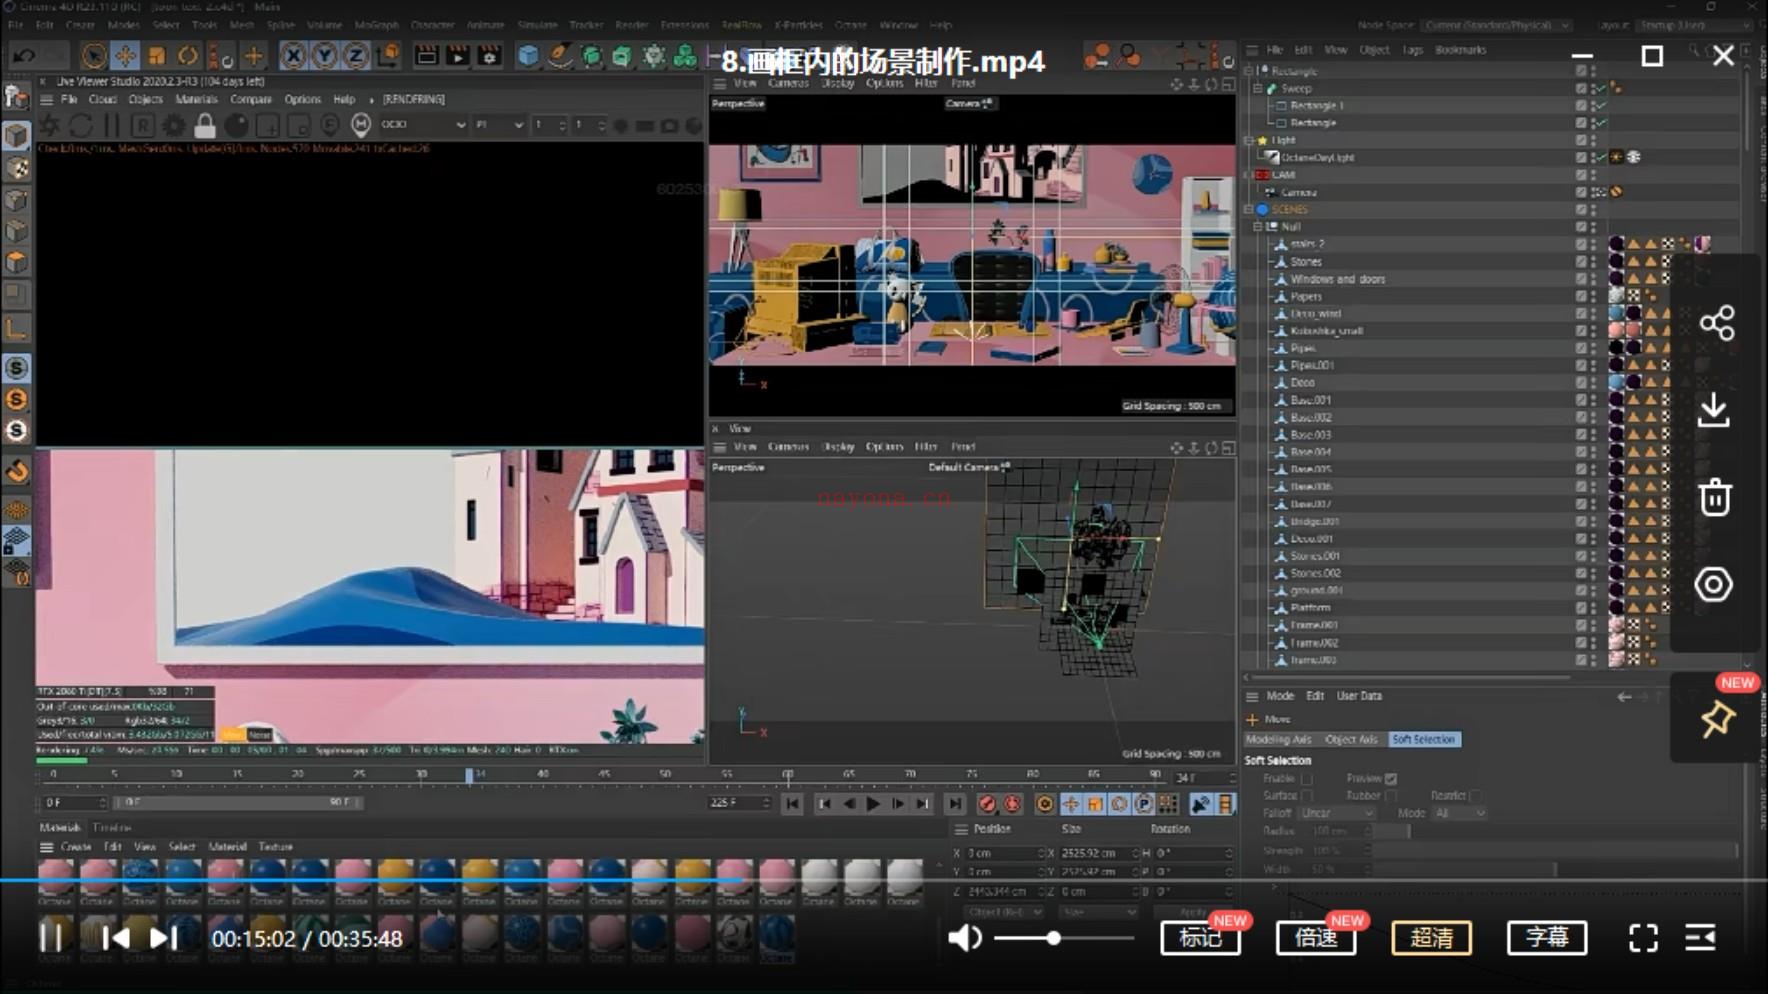The width and height of the screenshot is (1768, 994).
Task: Open Edit Render Settings clapperboard gear icon
Action: pos(489,55)
